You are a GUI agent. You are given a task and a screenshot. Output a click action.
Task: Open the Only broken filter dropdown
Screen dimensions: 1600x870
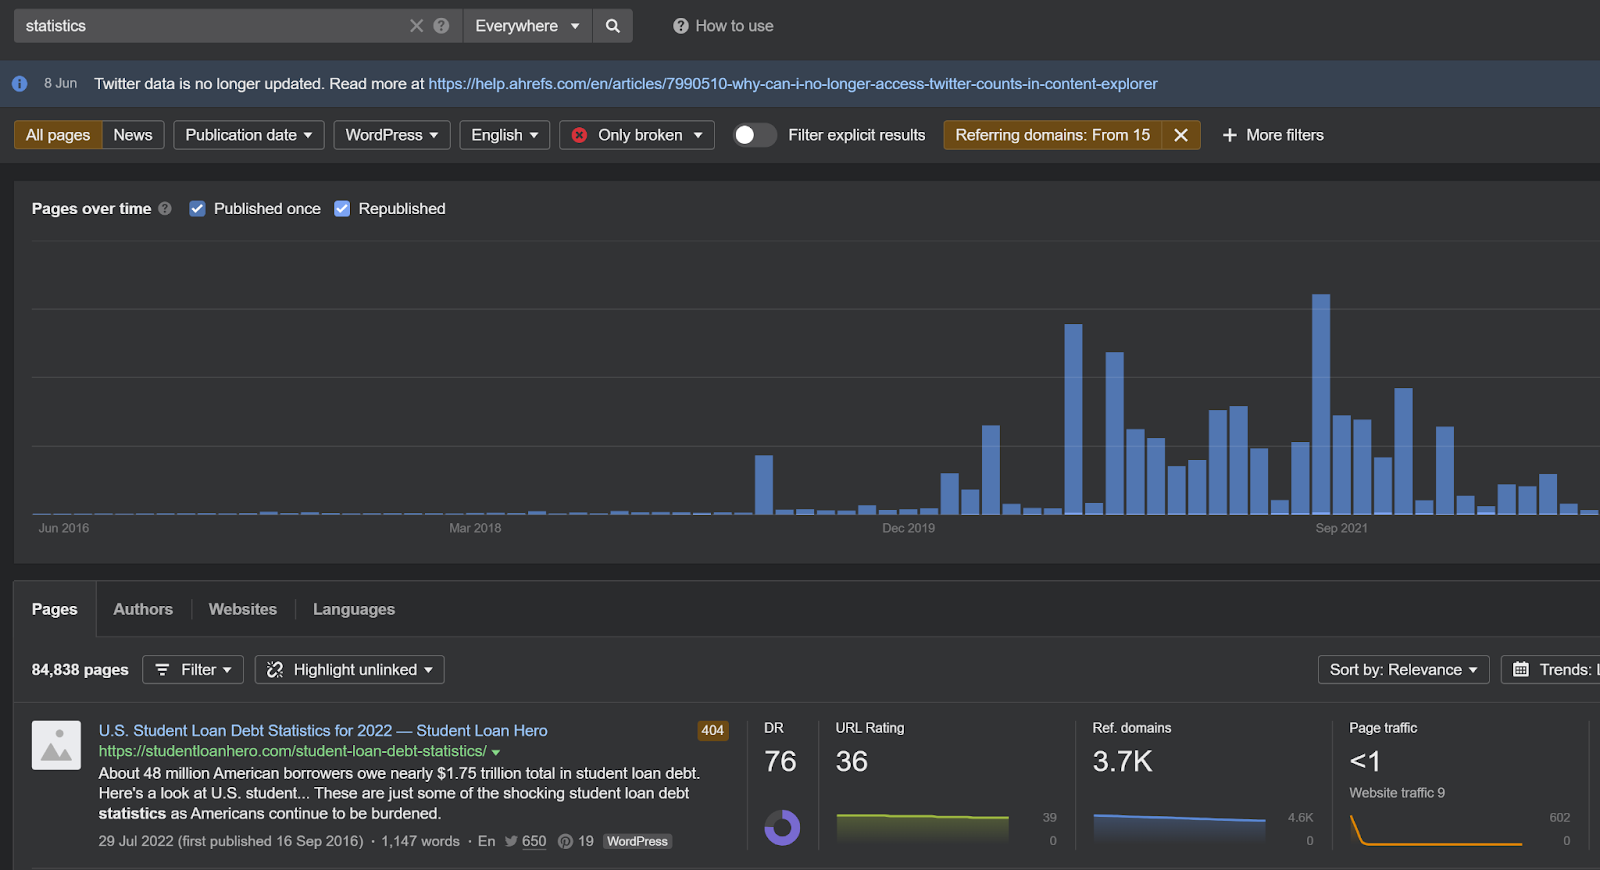(x=637, y=135)
